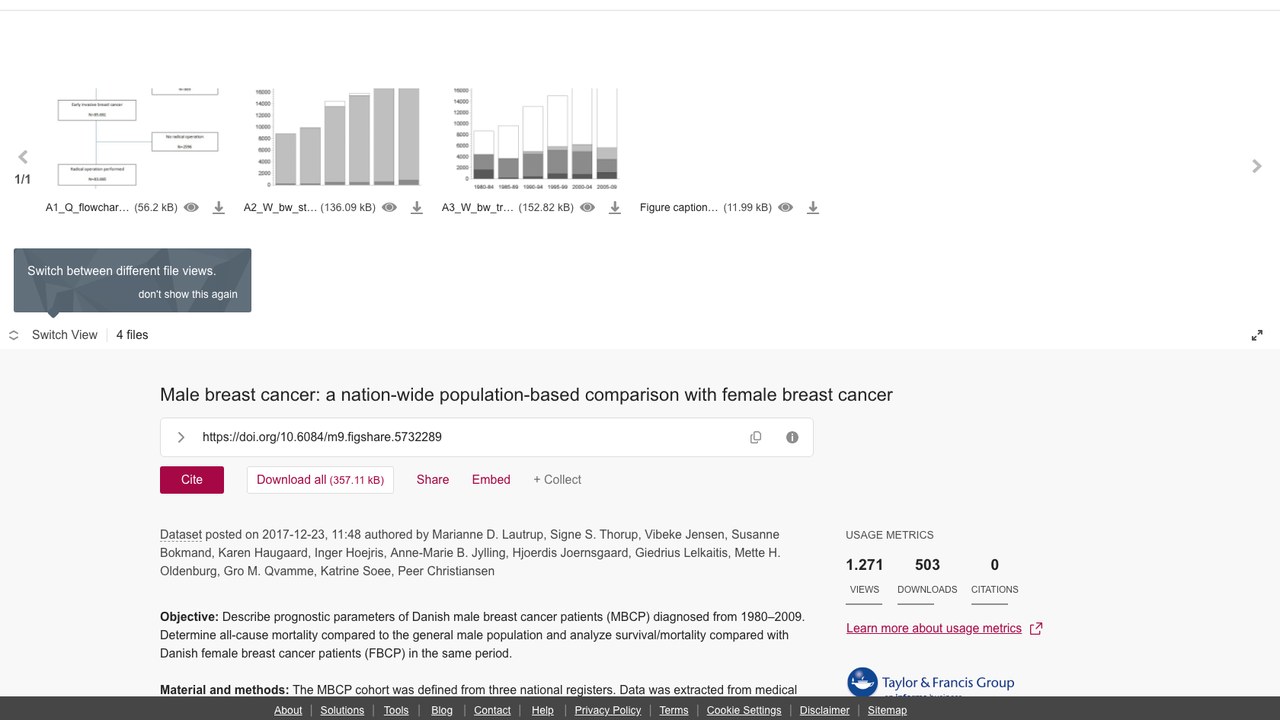The image size is (1280, 720).
Task: Open the Privacy Policy footer link
Action: point(608,710)
